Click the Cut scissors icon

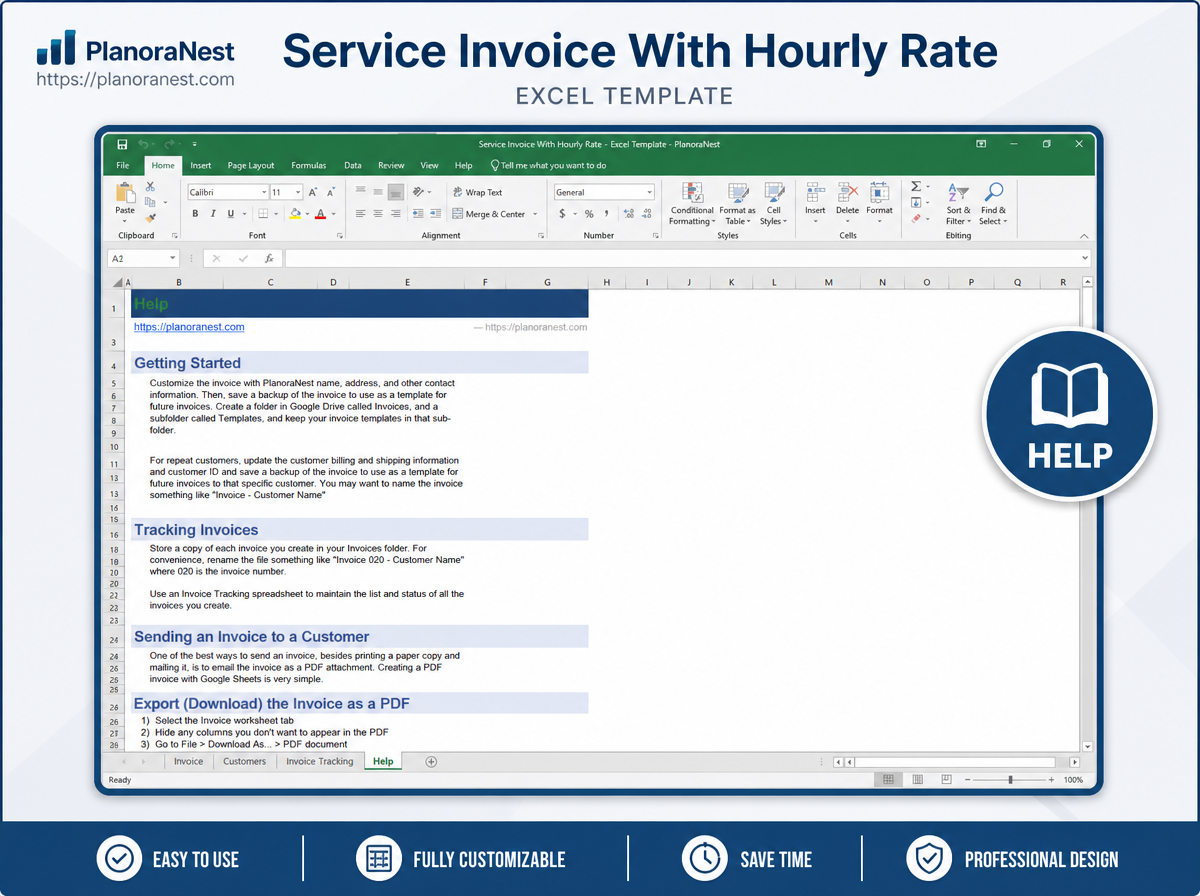(150, 186)
